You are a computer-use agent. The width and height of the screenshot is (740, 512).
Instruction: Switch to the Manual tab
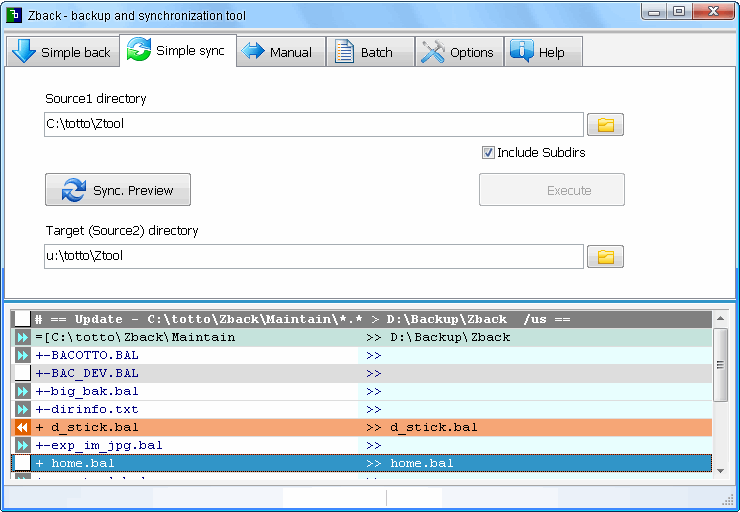(281, 52)
